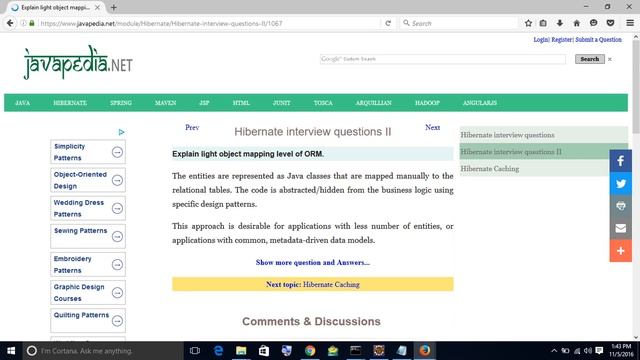Share the page on Facebook
Screen dimensions: 640x360
[620, 161]
